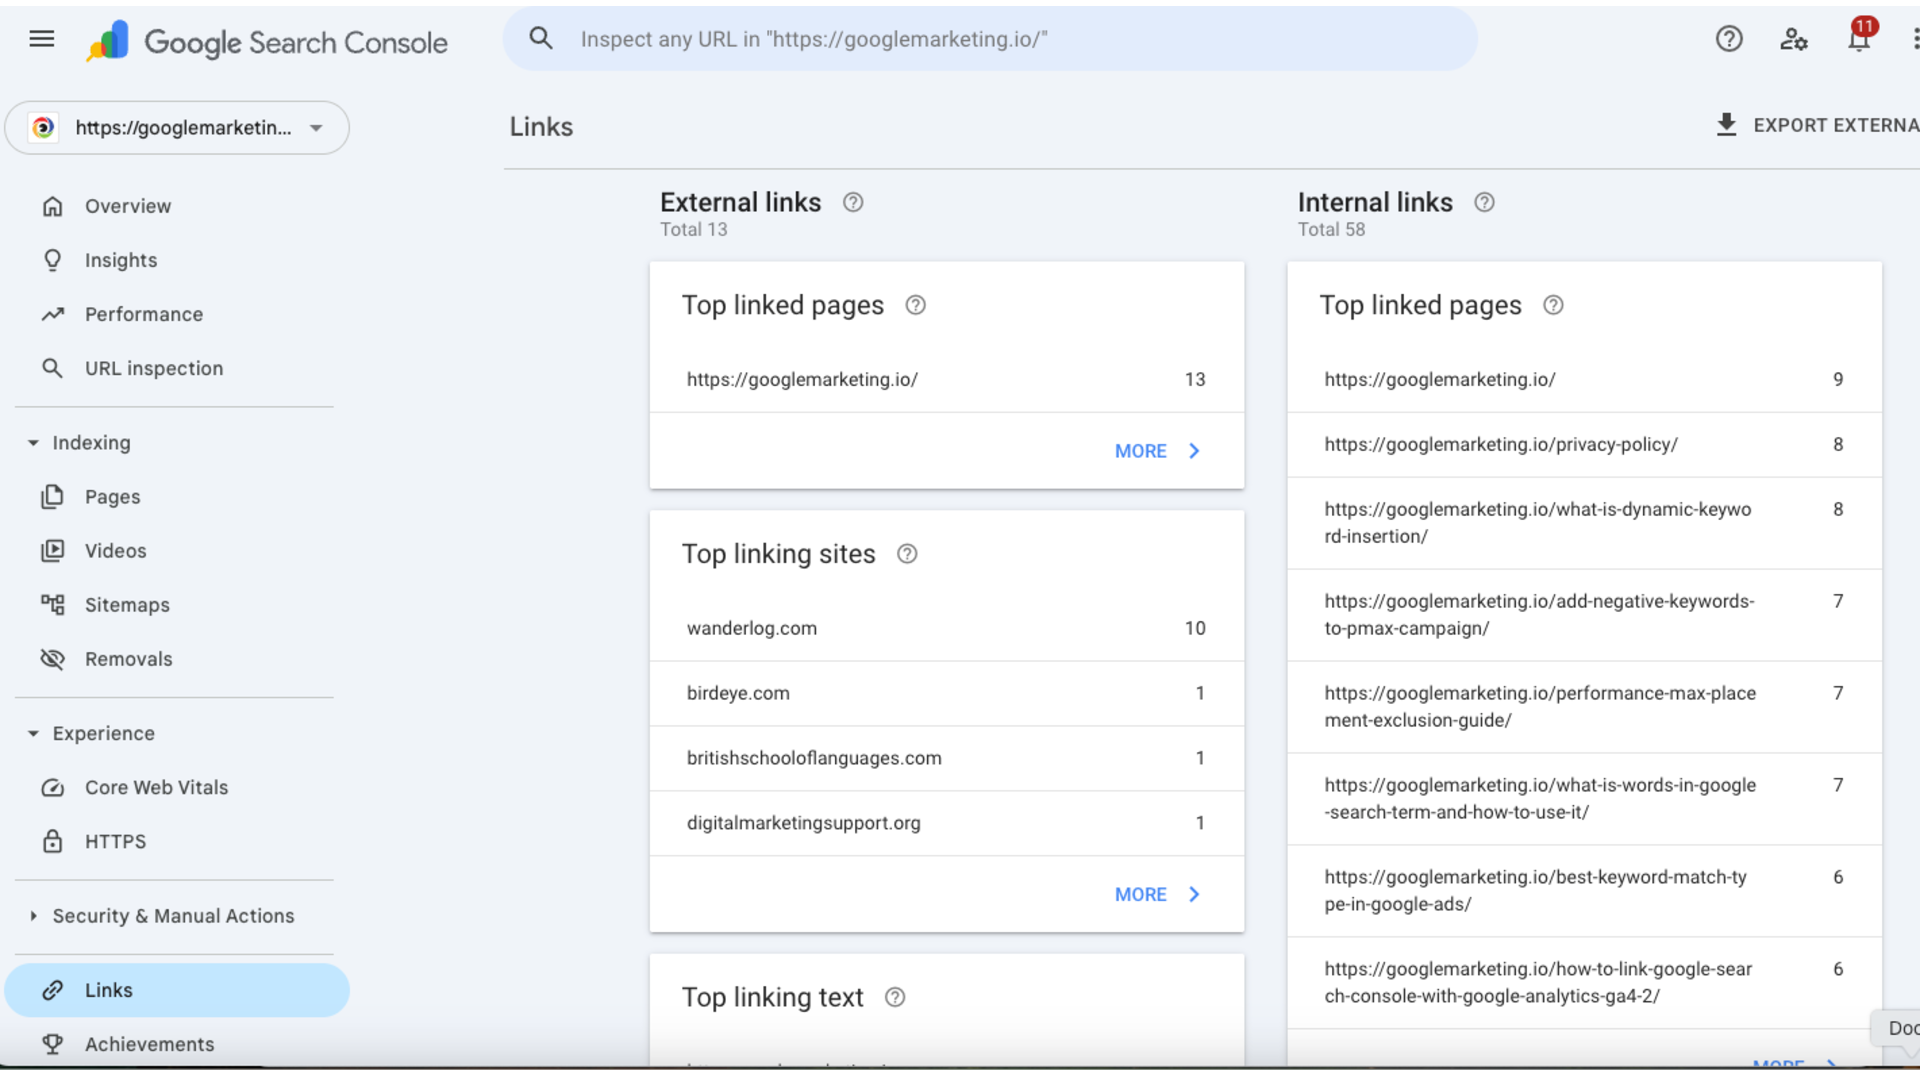
Task: Open user settings people icon
Action: [x=1794, y=39]
